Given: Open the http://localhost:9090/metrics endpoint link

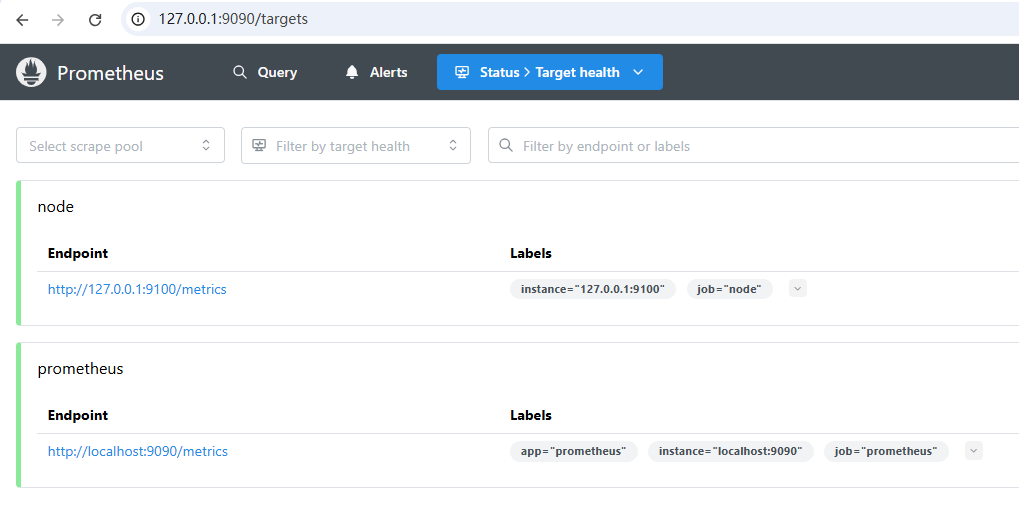Looking at the screenshot, I should tap(138, 451).
